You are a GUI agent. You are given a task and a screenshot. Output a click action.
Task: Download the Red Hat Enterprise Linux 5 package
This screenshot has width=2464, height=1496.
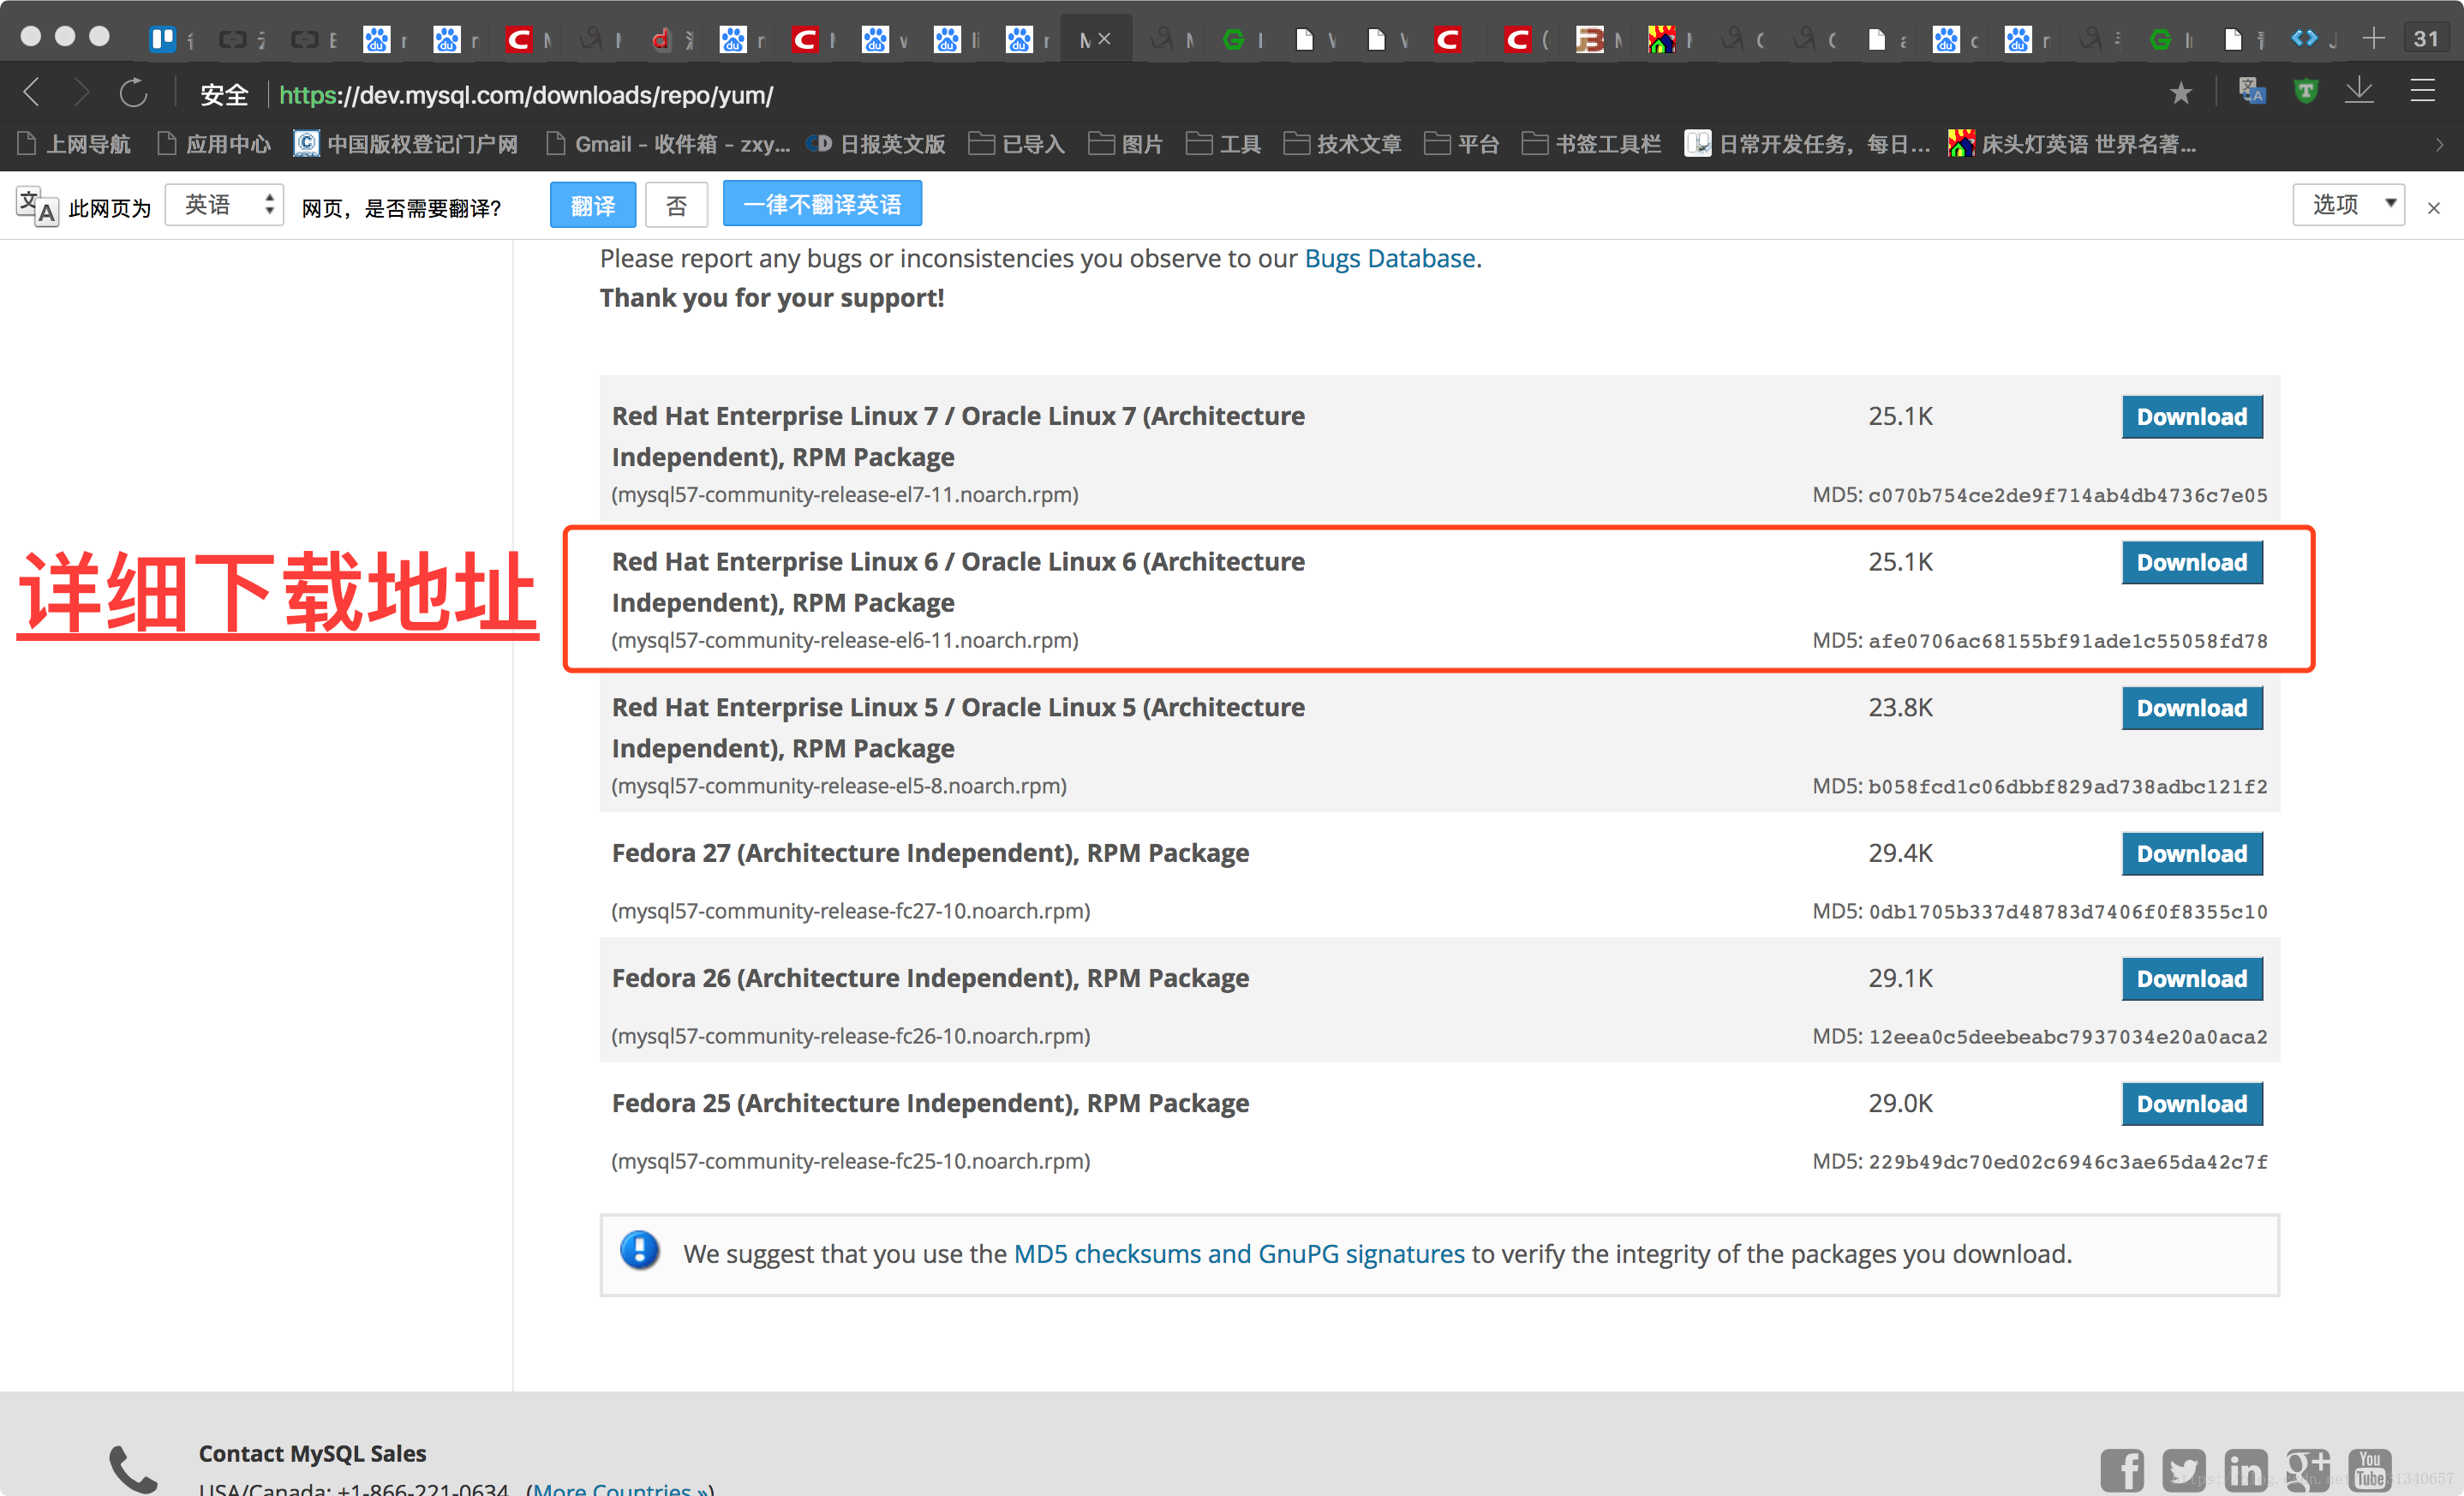pyautogui.click(x=2192, y=709)
